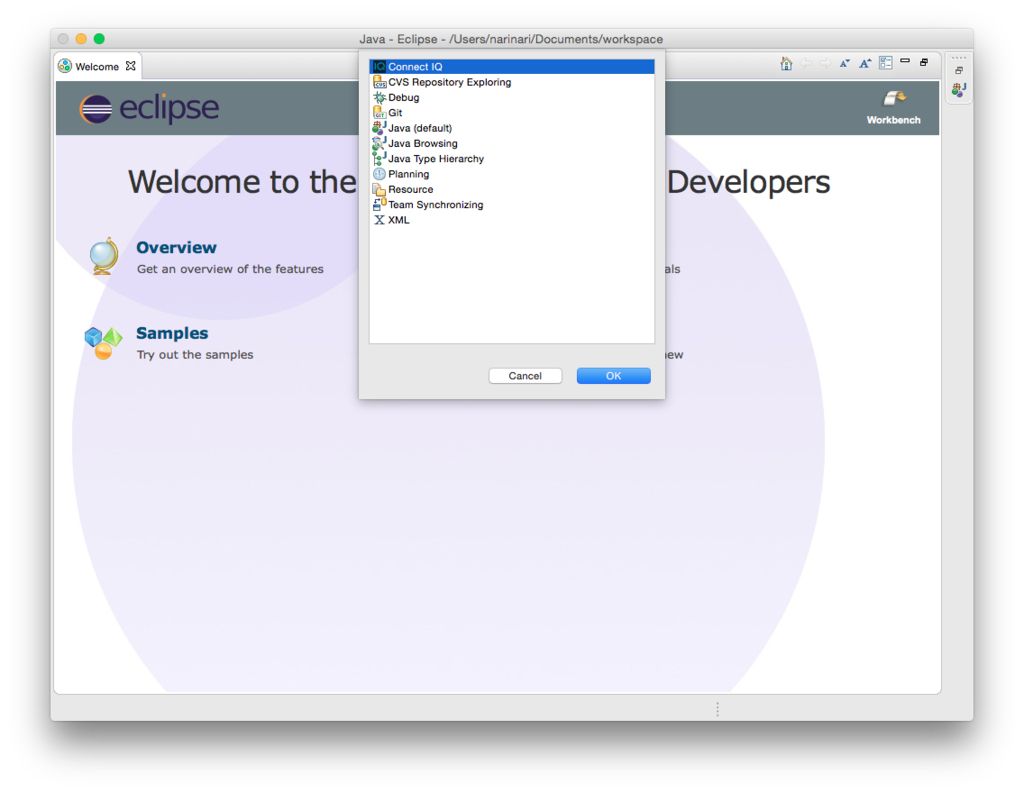Open the Samples link

172,333
